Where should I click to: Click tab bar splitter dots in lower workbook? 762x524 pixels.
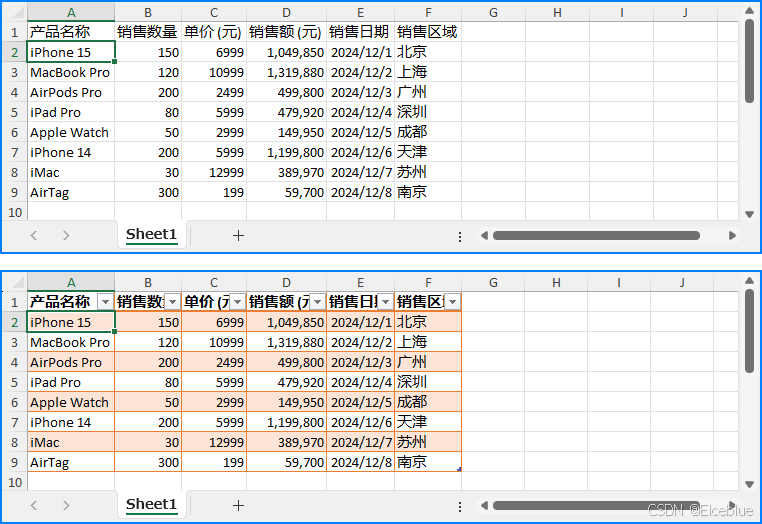coord(460,507)
